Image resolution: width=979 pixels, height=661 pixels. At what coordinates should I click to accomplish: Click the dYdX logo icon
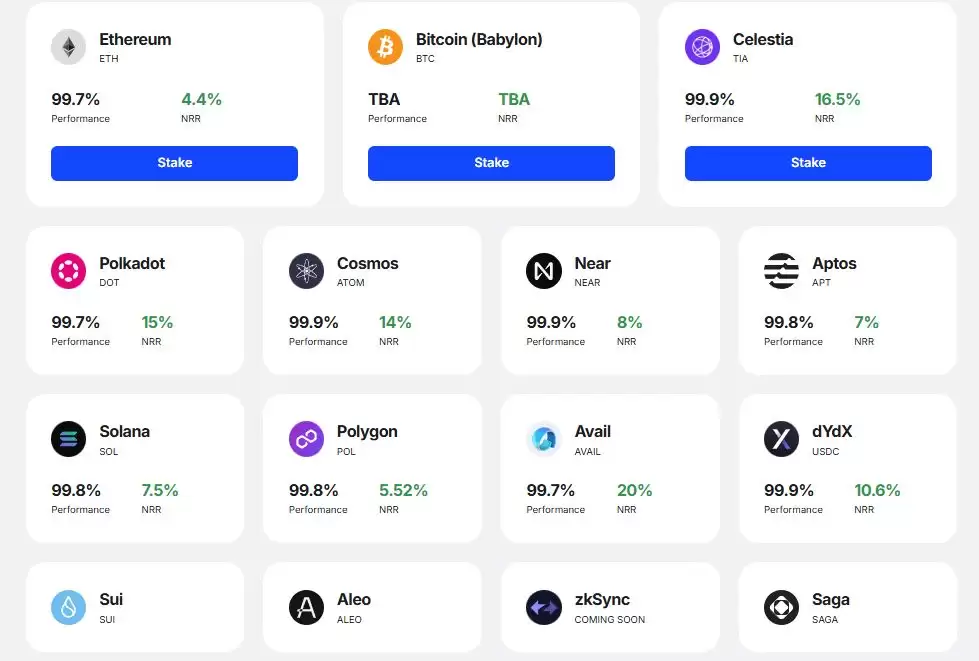pyautogui.click(x=781, y=439)
